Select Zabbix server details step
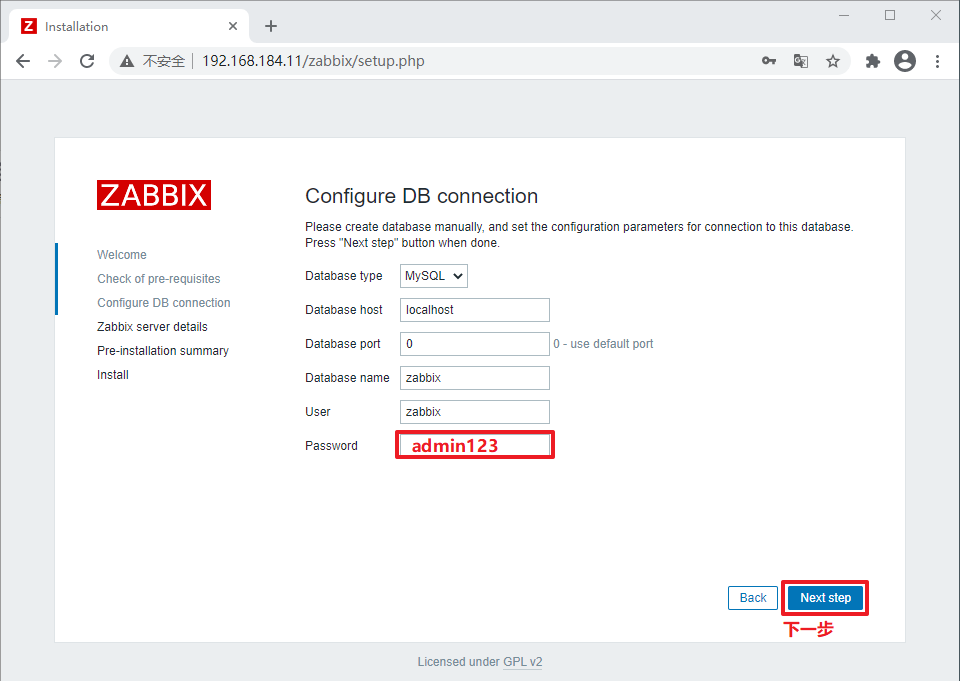Image resolution: width=960 pixels, height=681 pixels. [152, 326]
